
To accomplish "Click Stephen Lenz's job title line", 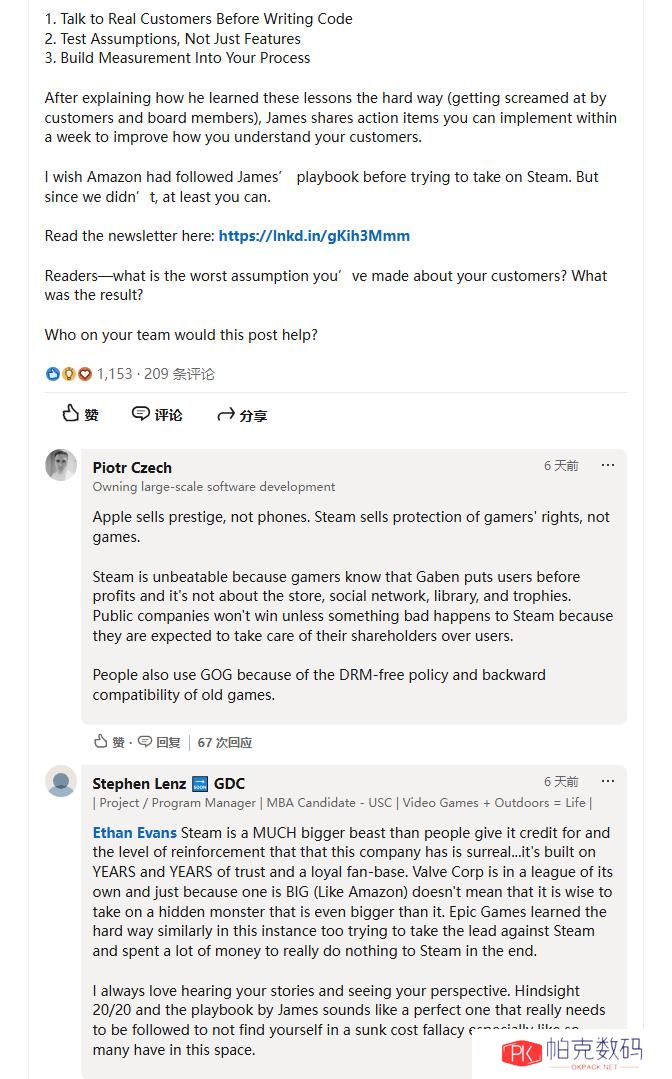I will [342, 802].
